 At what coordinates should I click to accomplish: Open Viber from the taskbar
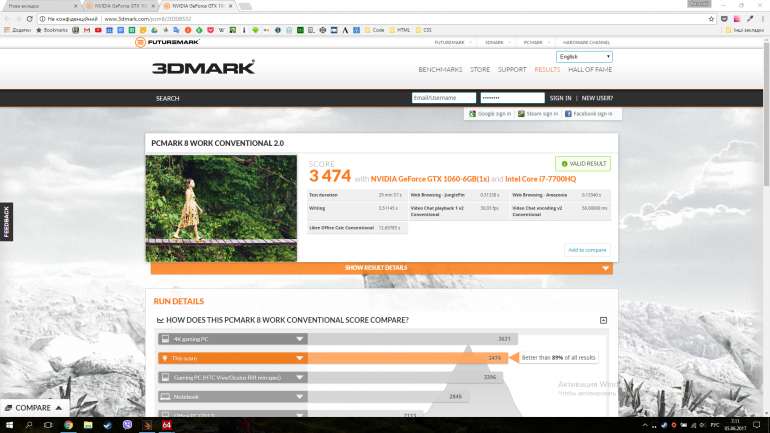click(x=127, y=425)
